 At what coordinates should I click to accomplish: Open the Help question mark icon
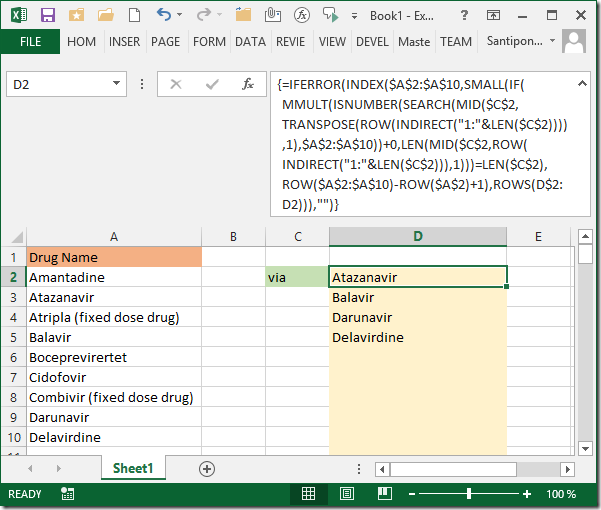(464, 15)
